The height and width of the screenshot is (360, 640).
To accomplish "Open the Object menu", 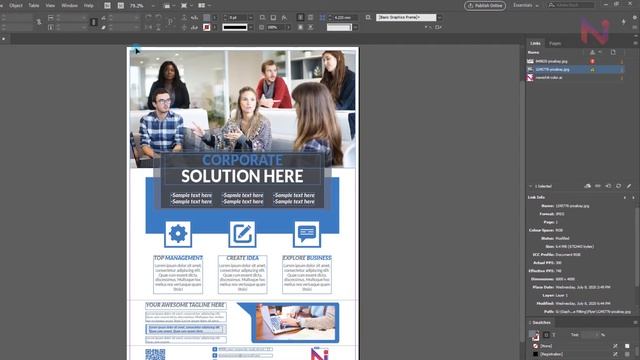I will (16, 6).
